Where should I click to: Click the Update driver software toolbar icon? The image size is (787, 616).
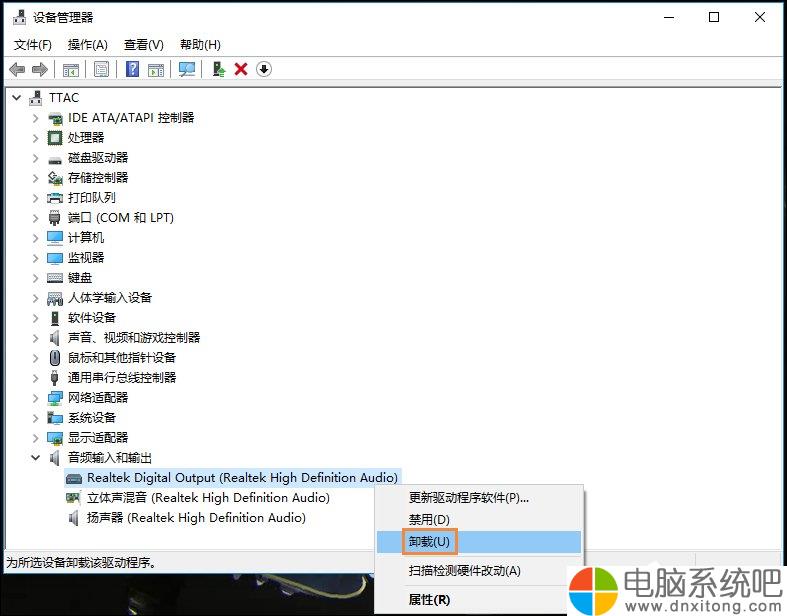click(218, 69)
